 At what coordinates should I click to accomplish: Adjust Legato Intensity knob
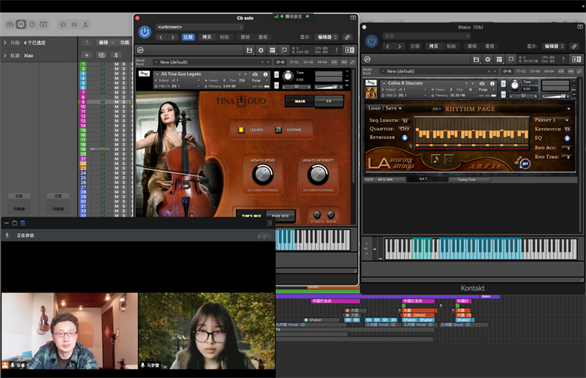pos(318,175)
